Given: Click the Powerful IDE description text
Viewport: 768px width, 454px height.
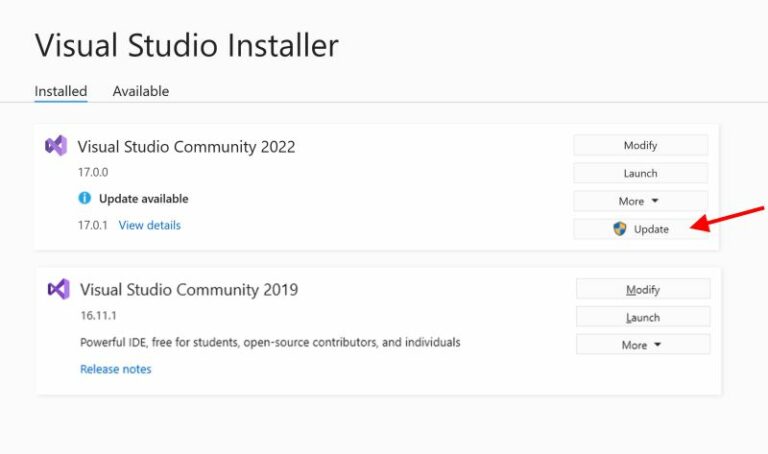Looking at the screenshot, I should [x=270, y=342].
